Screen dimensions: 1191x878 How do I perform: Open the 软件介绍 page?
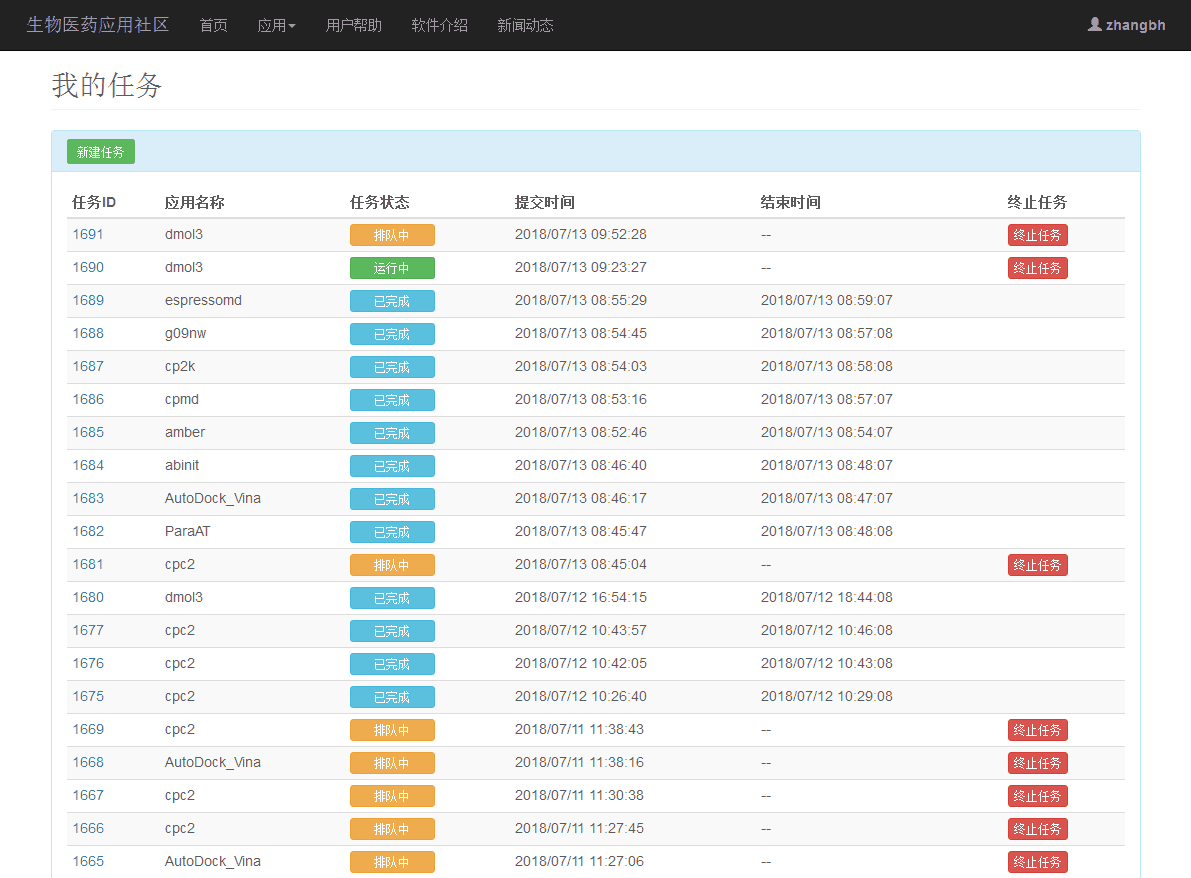440,25
